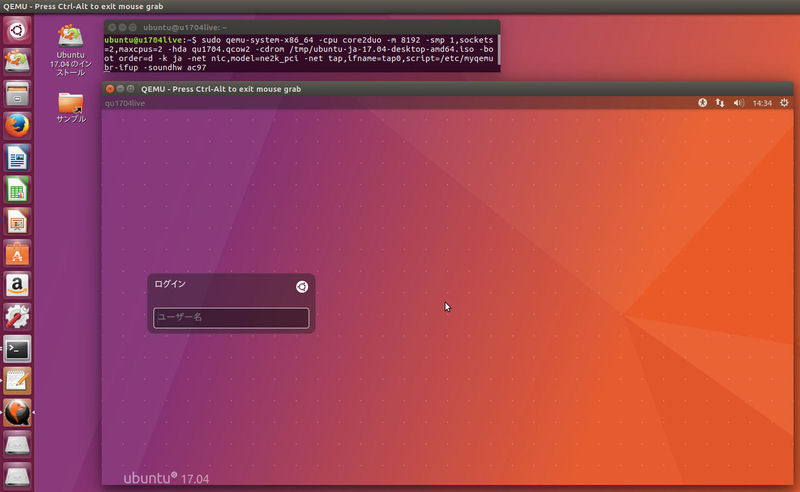Switch to Terminal via the launcher icon
The width and height of the screenshot is (800, 492).
pyautogui.click(x=17, y=349)
